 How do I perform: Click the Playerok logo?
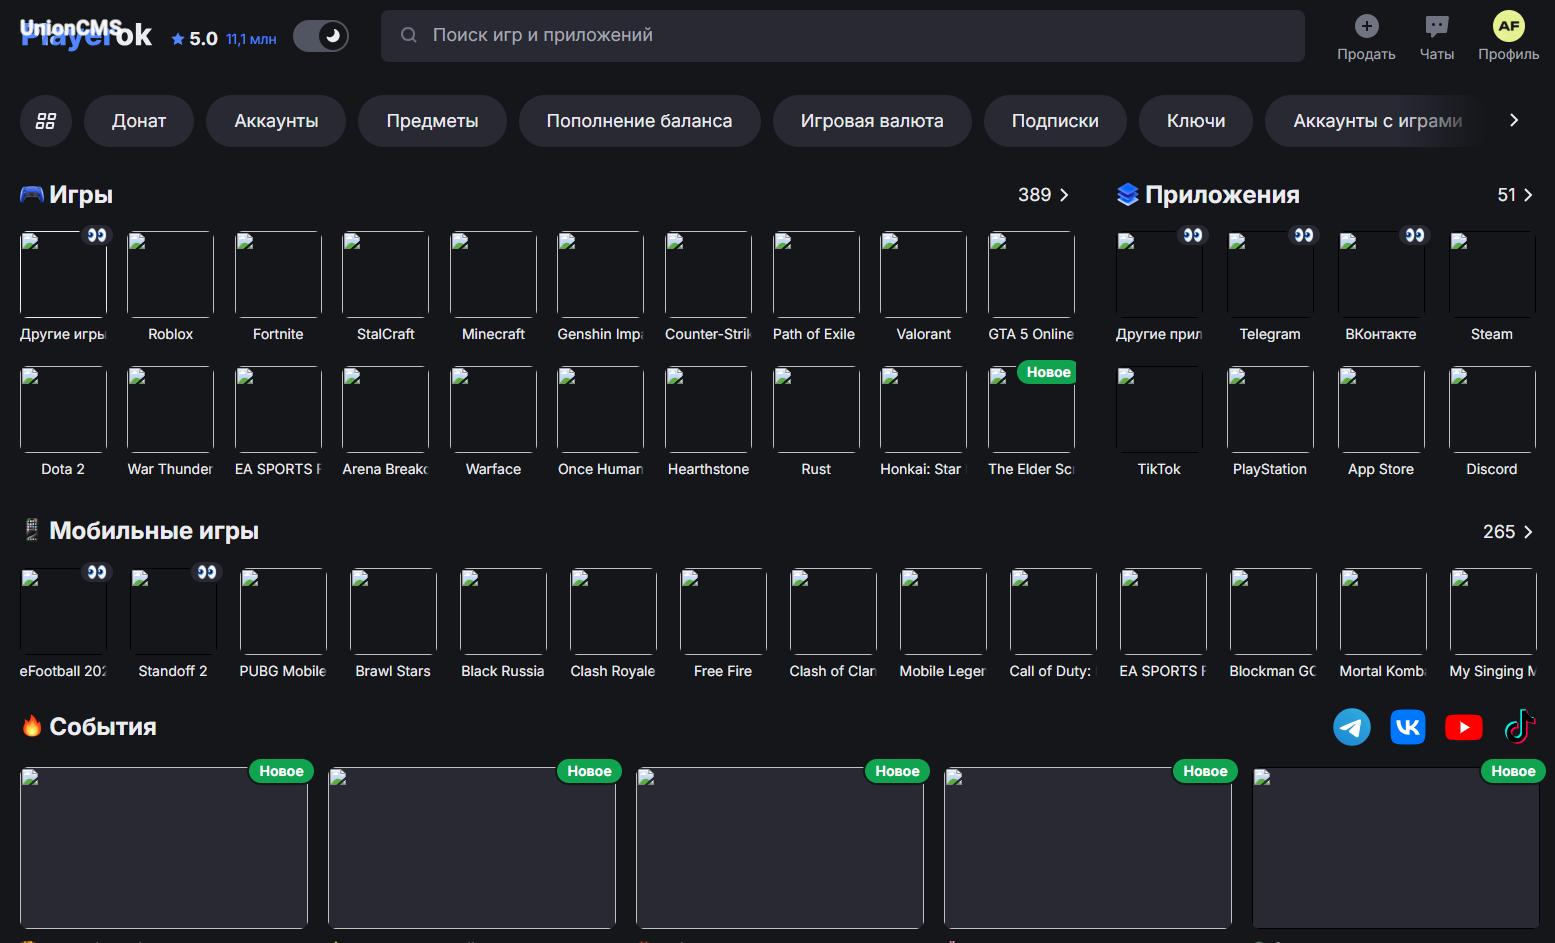pos(86,36)
